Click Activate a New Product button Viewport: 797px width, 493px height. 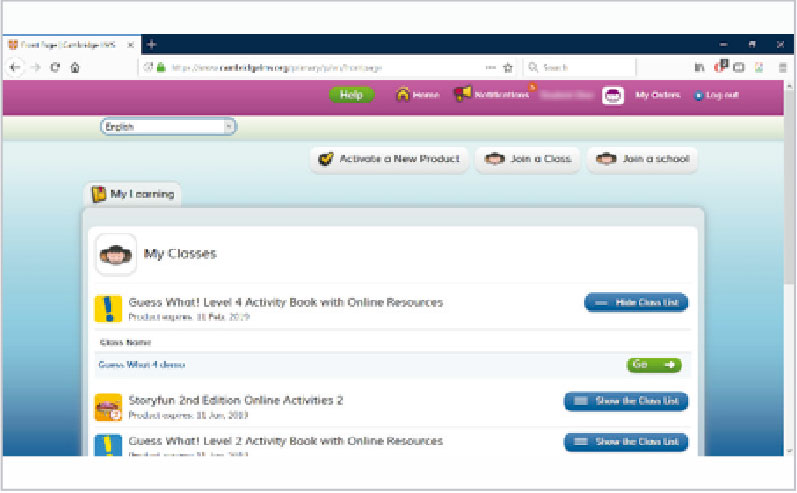(389, 159)
